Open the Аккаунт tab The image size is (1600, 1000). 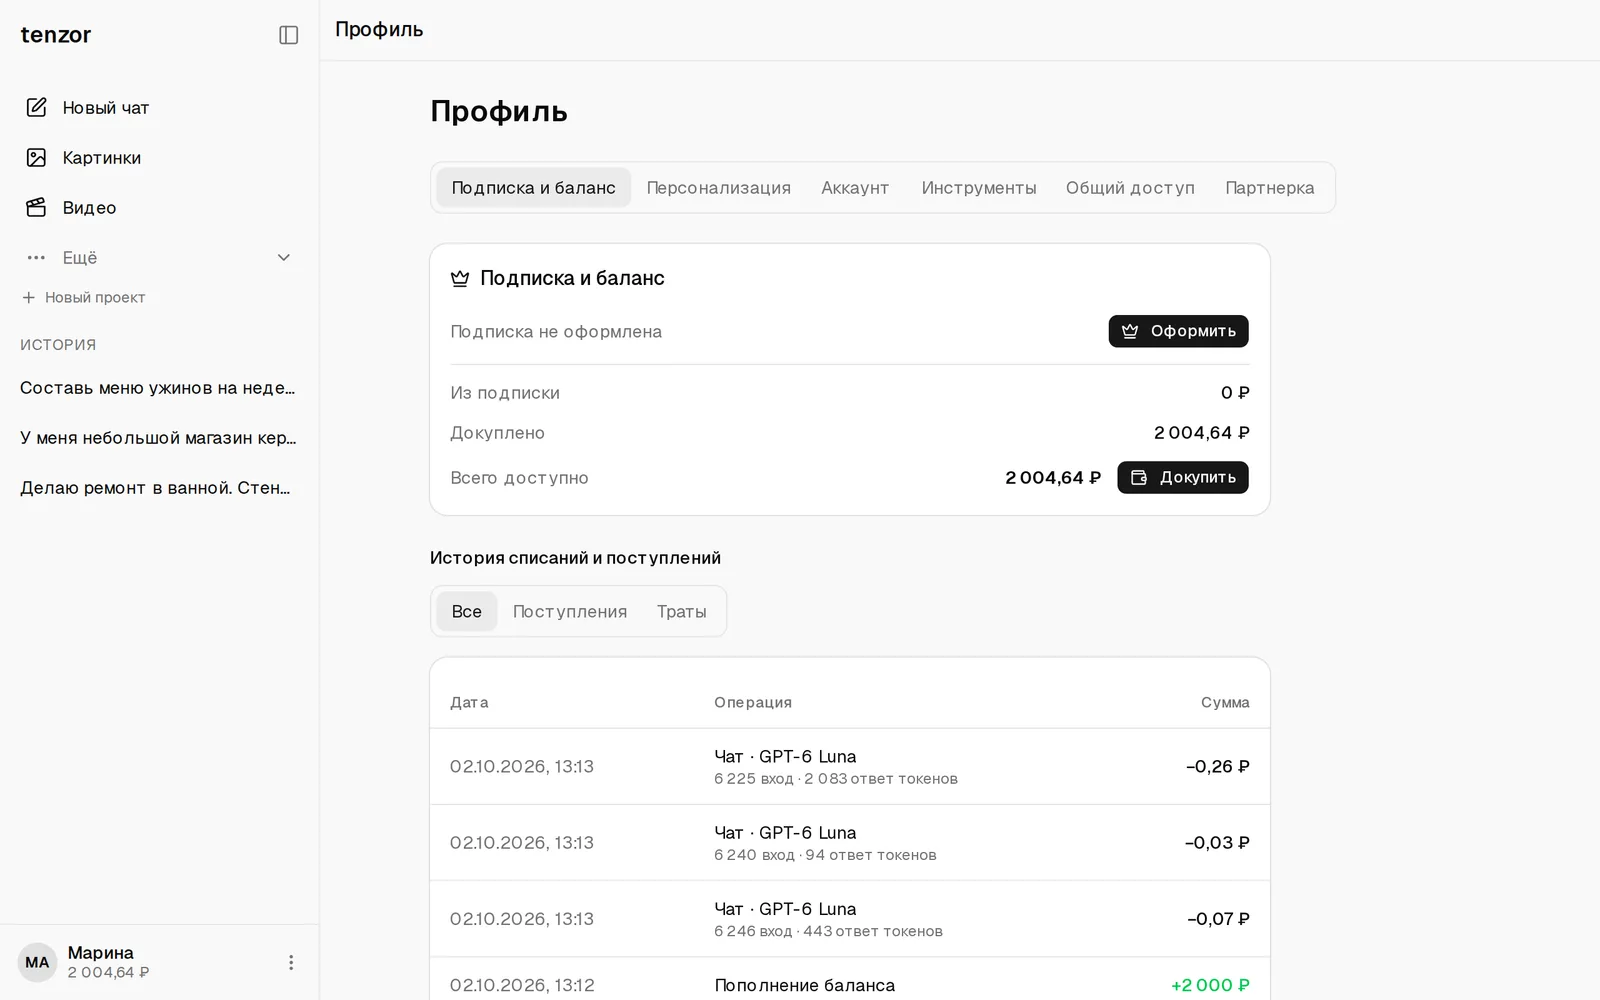coord(855,187)
